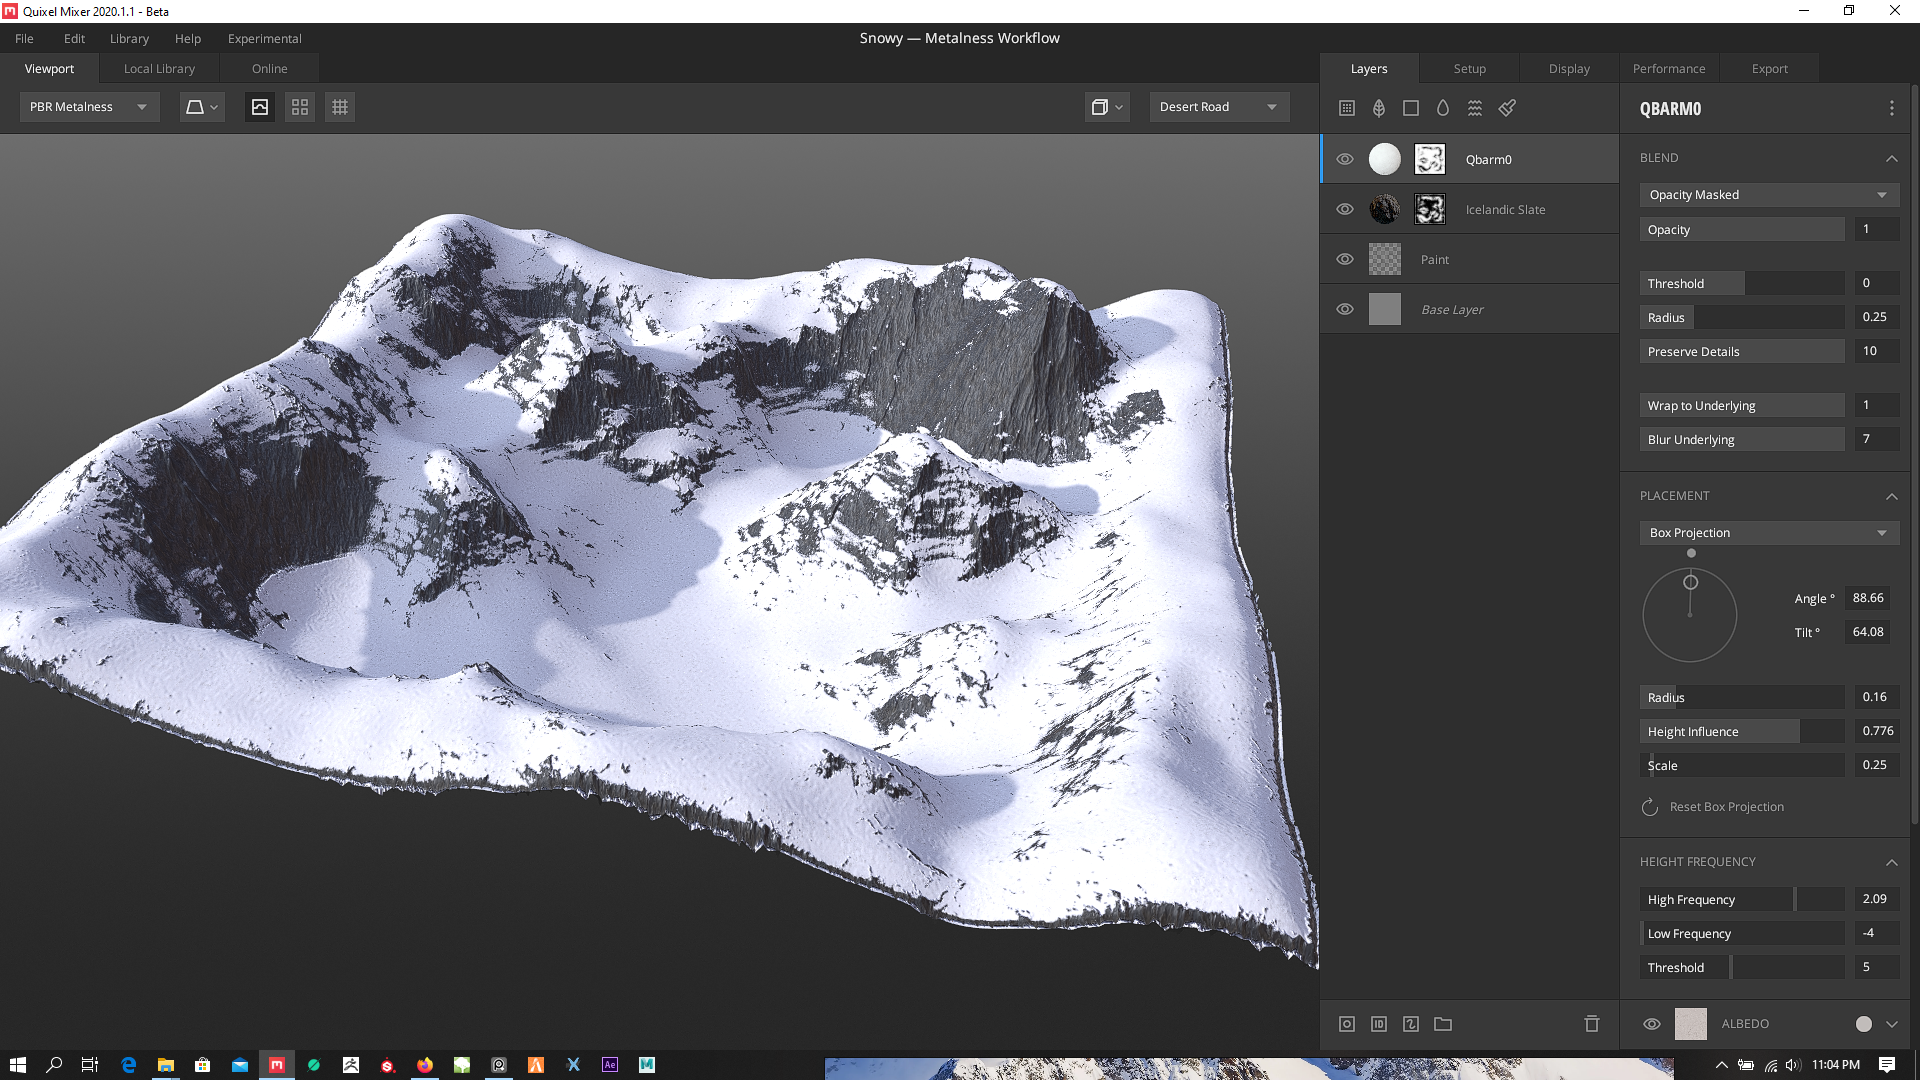1920x1080 pixels.
Task: Add an atlas layer with the leaf icon
Action: [1379, 108]
